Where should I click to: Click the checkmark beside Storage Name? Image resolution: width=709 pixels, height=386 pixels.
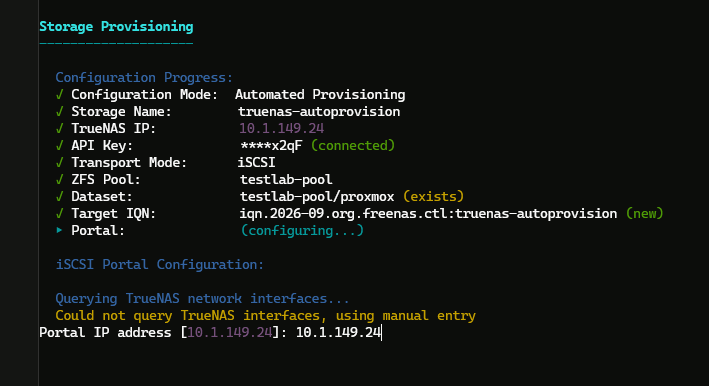(x=59, y=112)
